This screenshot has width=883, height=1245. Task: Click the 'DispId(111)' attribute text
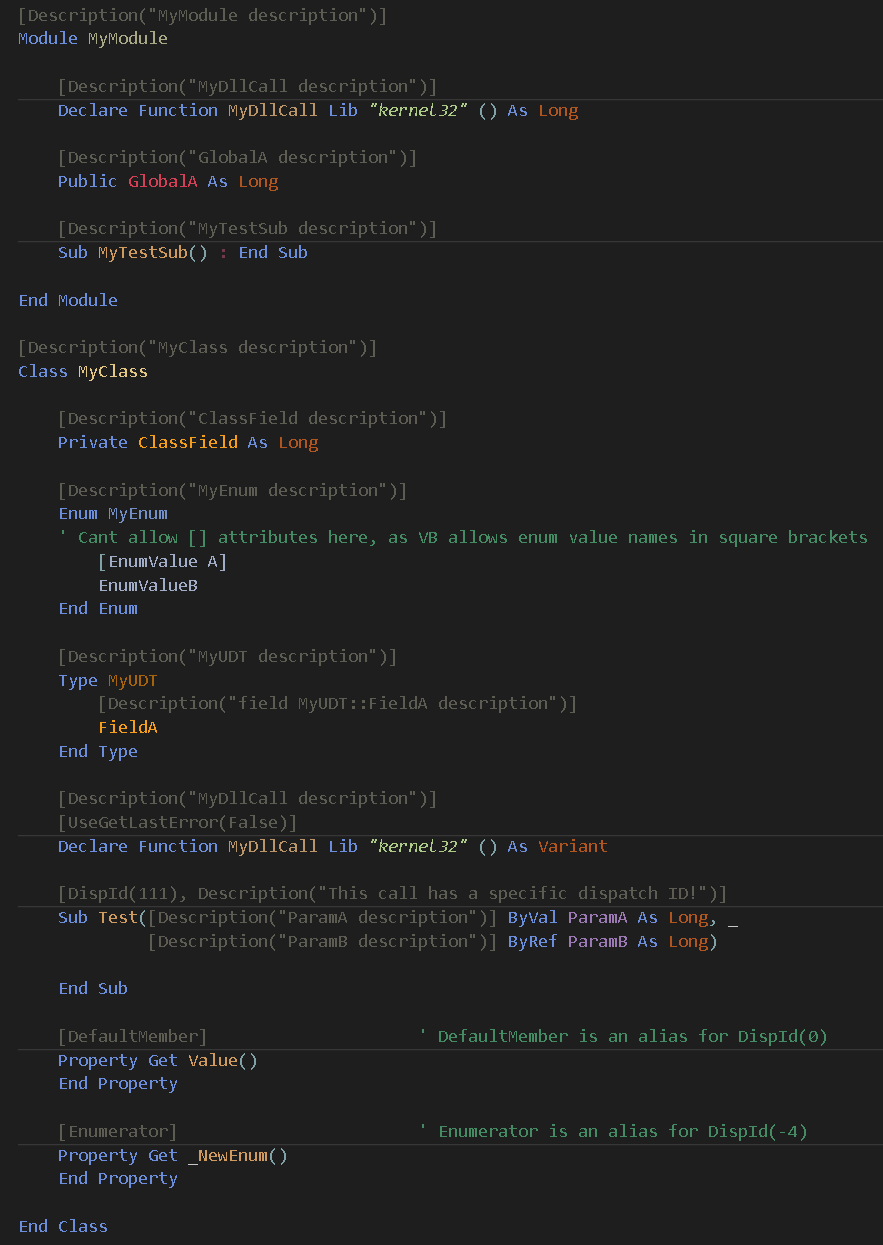(x=123, y=894)
